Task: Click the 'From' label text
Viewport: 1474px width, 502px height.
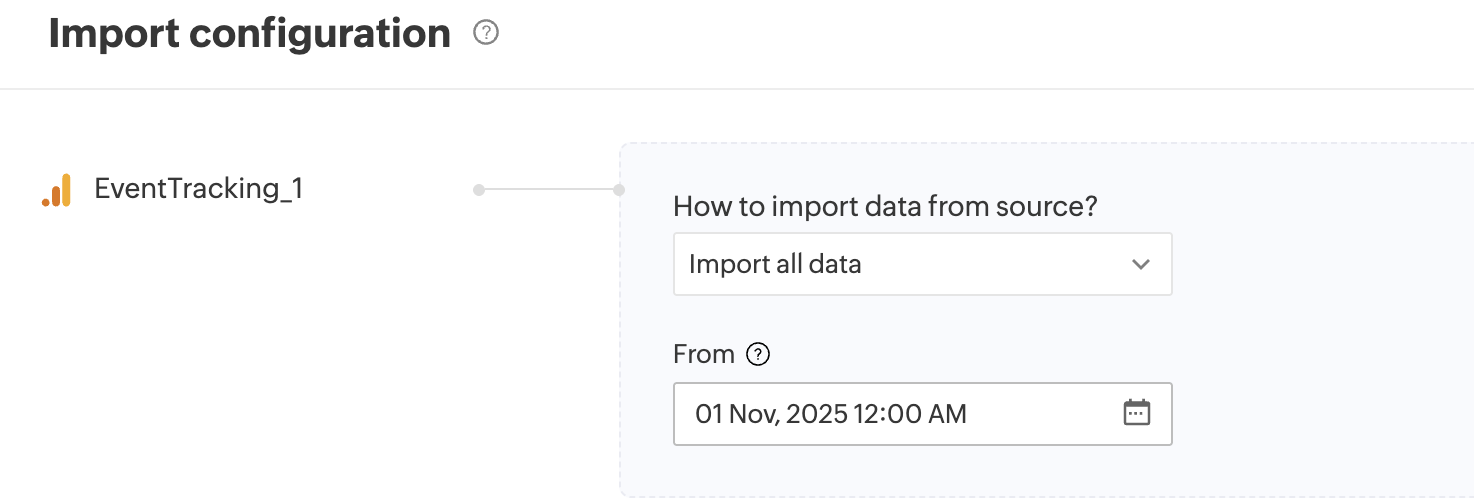Action: tap(704, 354)
